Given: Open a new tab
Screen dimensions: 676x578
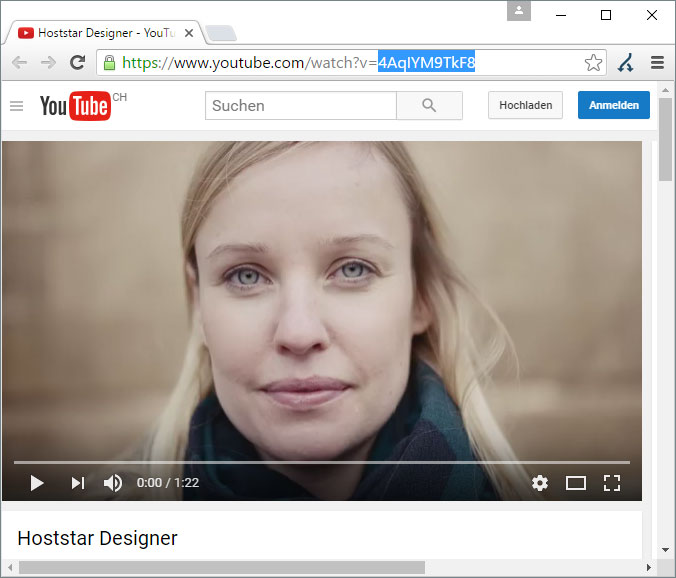Looking at the screenshot, I should (220, 33).
